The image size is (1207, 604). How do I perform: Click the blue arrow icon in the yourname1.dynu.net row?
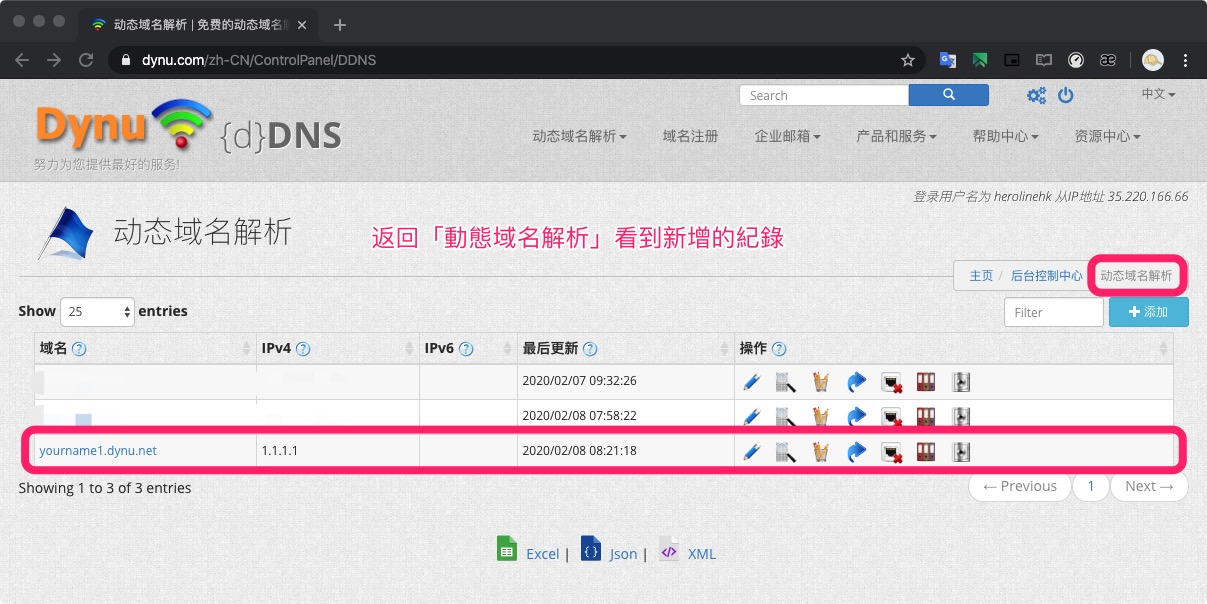856,452
